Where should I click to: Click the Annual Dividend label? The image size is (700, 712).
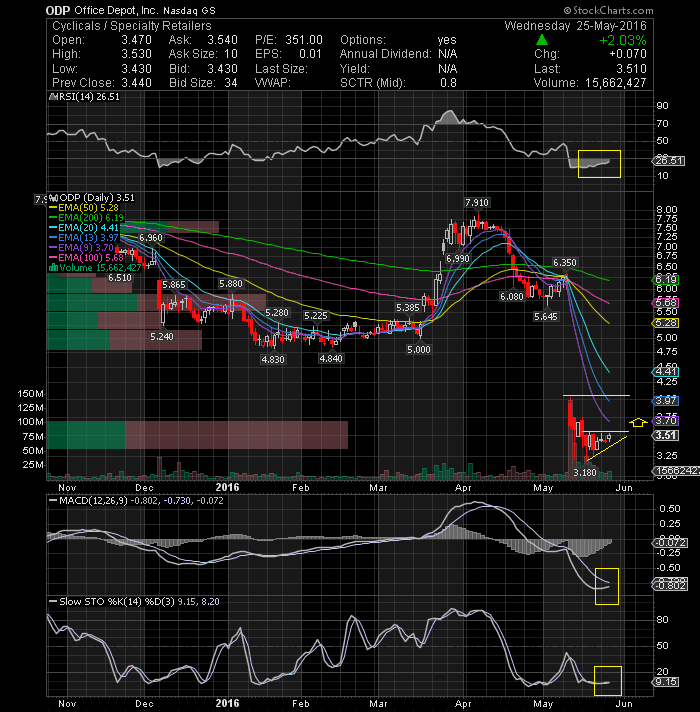385,54
